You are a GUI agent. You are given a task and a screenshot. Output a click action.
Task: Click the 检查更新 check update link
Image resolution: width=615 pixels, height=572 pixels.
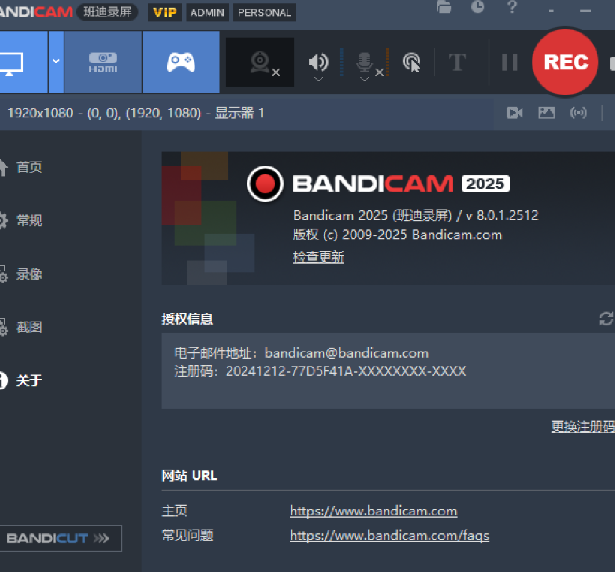pos(318,257)
